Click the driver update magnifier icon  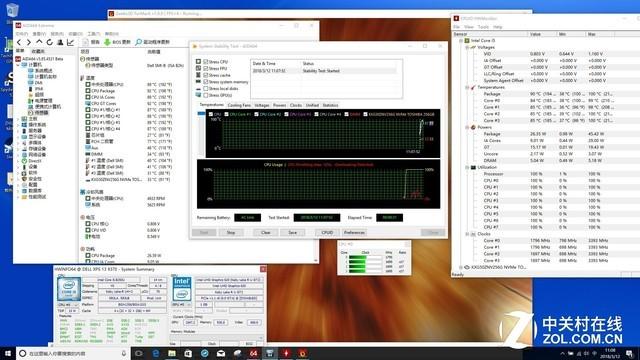[x=138, y=42]
